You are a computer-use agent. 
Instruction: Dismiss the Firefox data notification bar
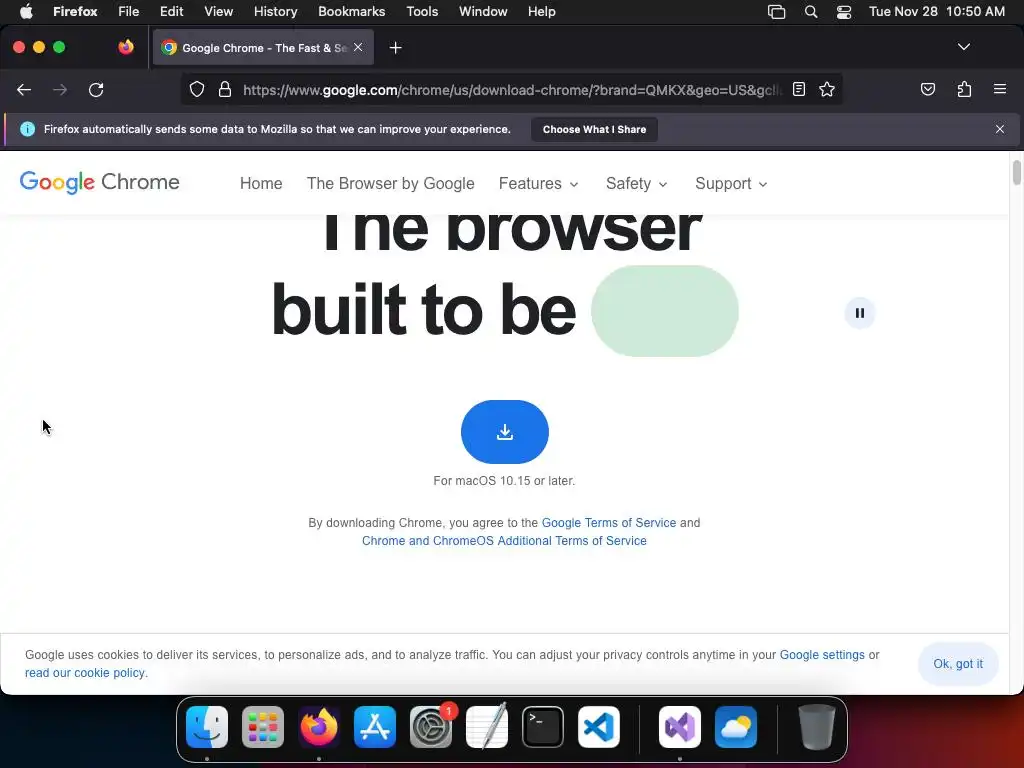1000,129
